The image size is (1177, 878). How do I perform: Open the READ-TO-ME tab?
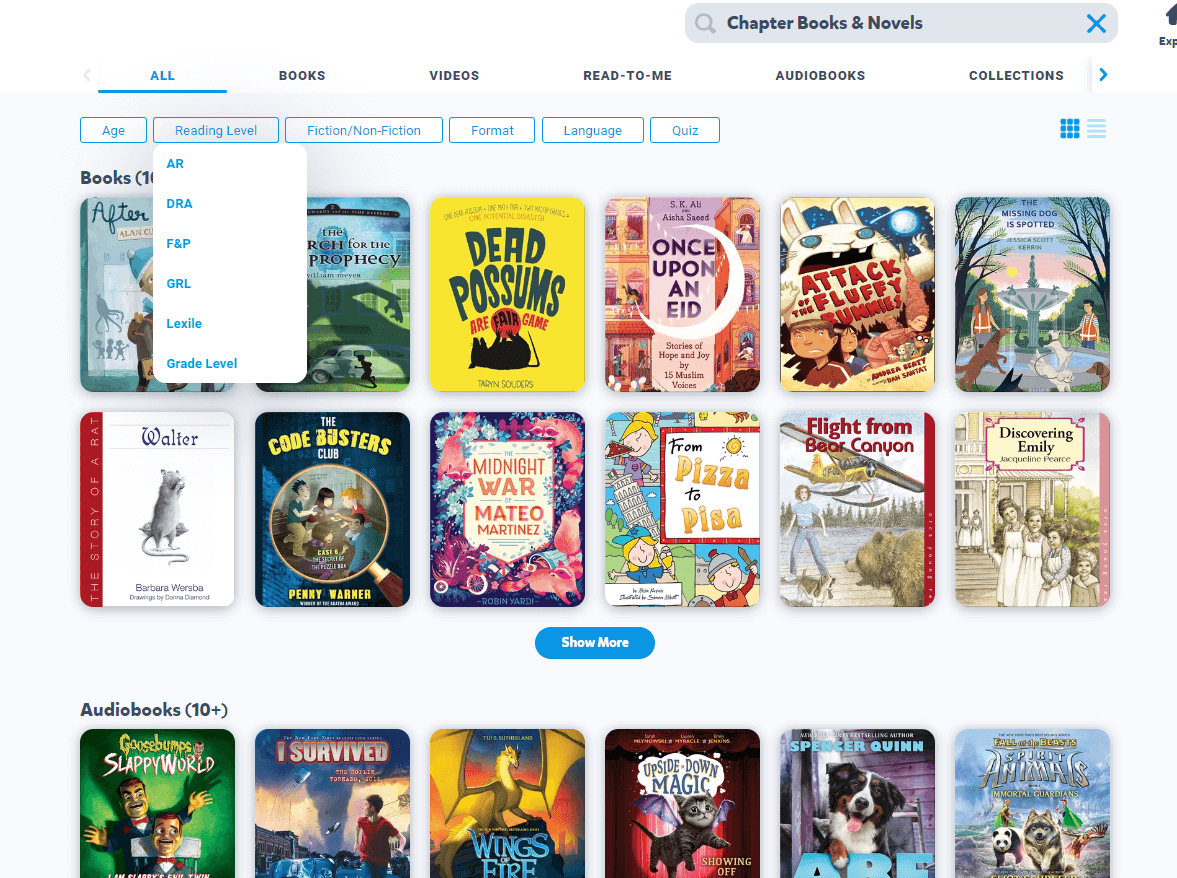pos(628,76)
